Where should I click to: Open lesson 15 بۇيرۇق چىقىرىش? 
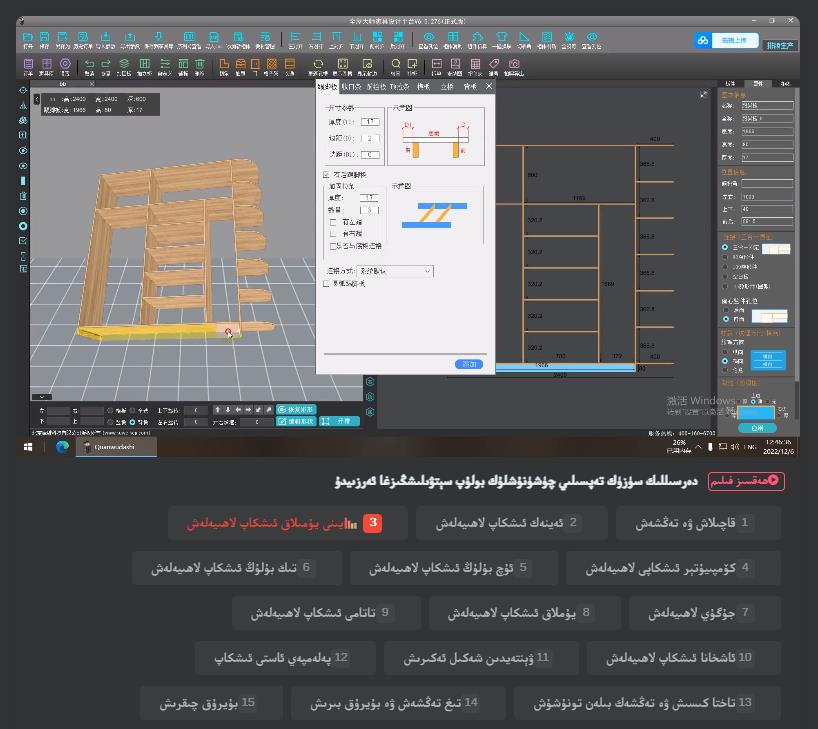(212, 703)
